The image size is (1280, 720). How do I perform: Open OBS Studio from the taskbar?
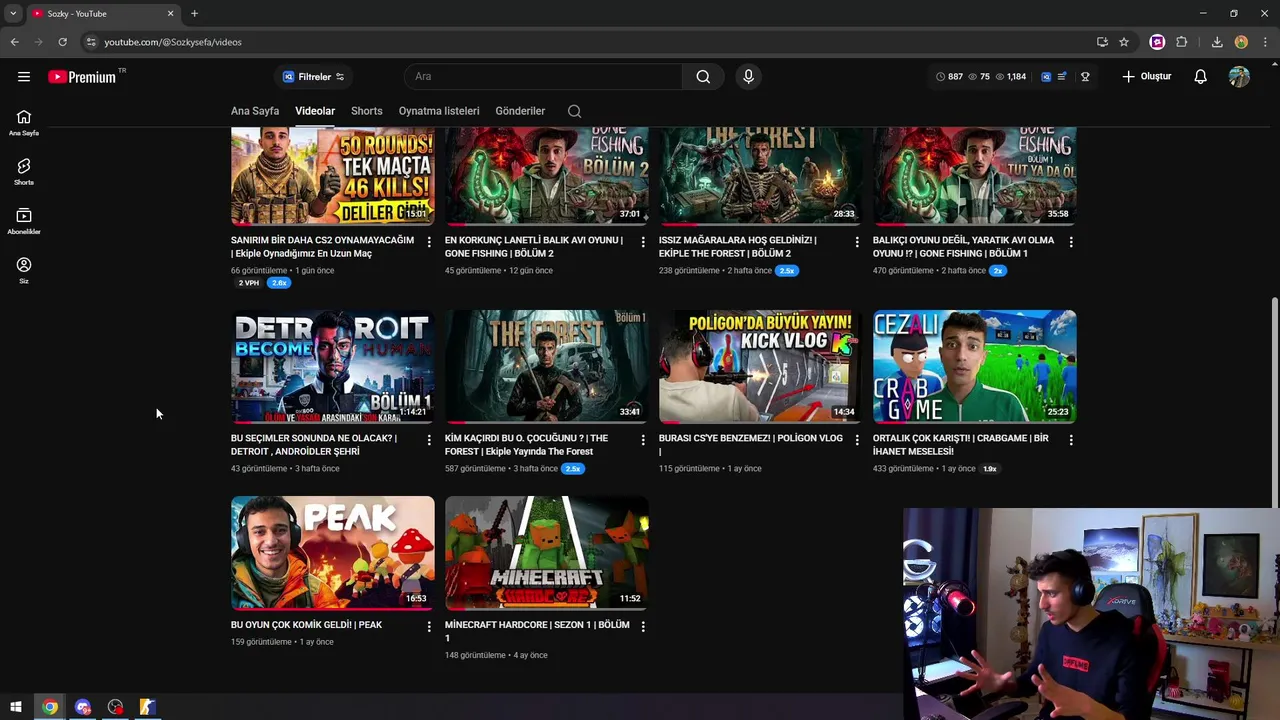click(115, 707)
